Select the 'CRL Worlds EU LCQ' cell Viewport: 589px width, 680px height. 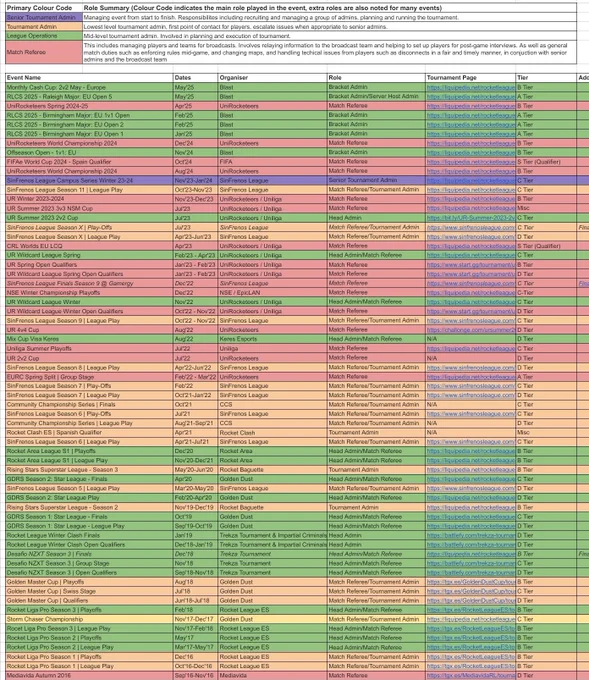click(x=89, y=246)
